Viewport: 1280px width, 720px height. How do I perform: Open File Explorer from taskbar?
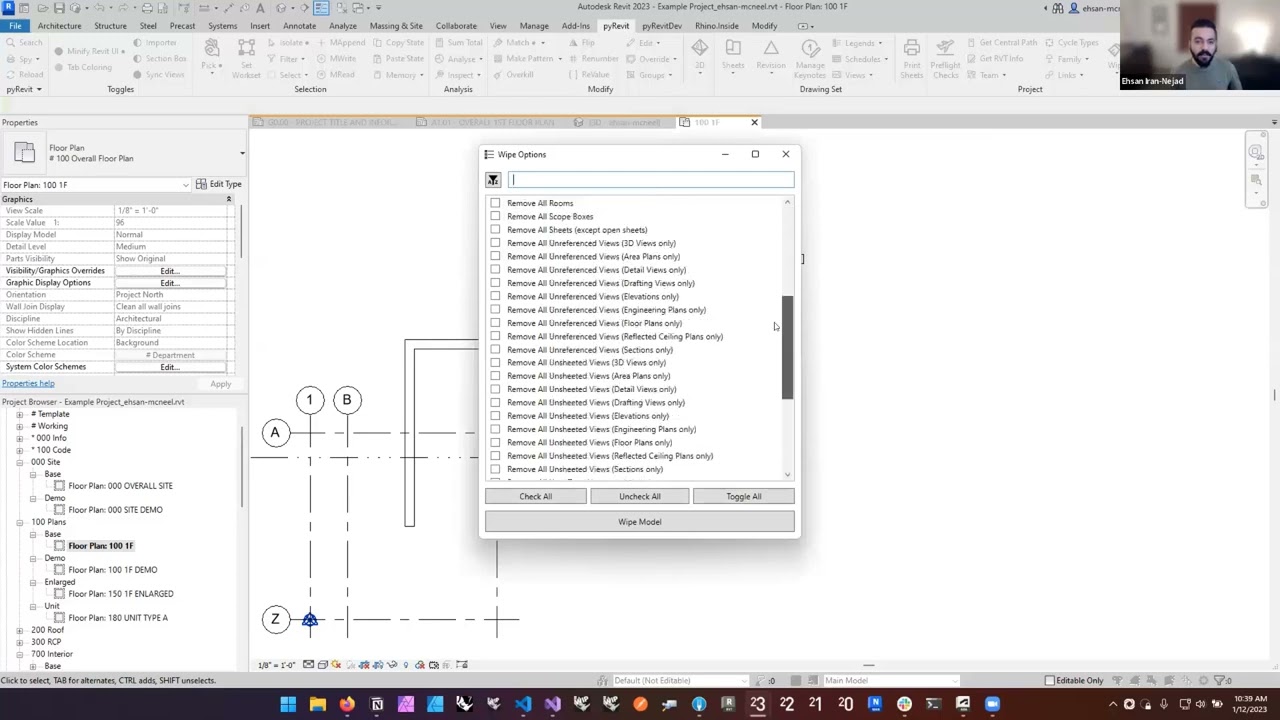click(x=317, y=705)
